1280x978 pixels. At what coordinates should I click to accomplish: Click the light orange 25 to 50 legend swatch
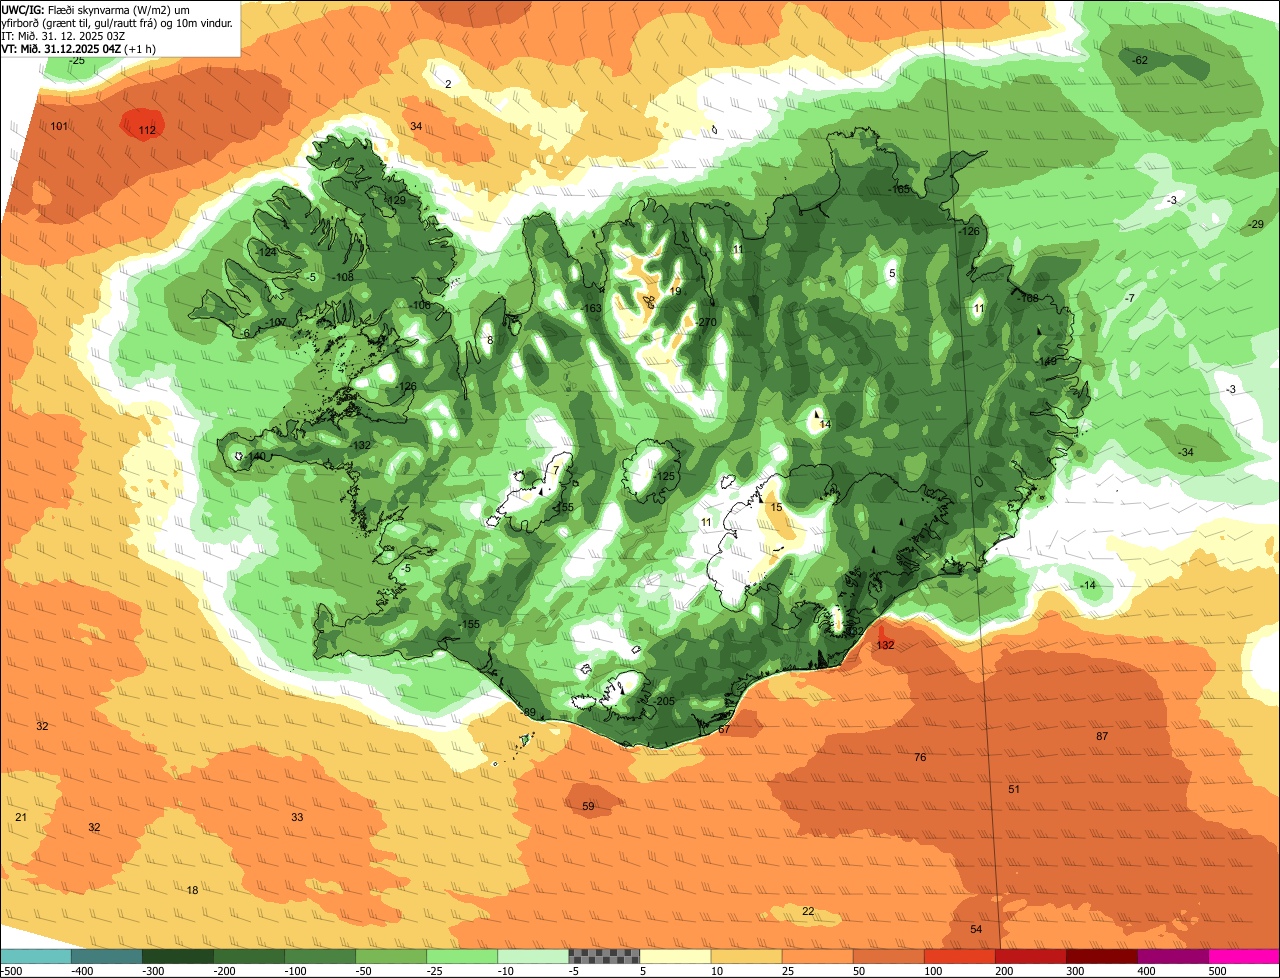tap(817, 956)
